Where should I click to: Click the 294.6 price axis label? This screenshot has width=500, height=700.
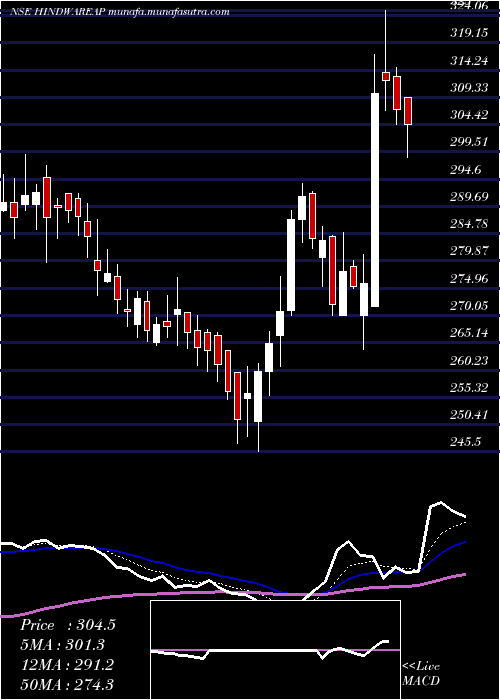[x=466, y=170]
